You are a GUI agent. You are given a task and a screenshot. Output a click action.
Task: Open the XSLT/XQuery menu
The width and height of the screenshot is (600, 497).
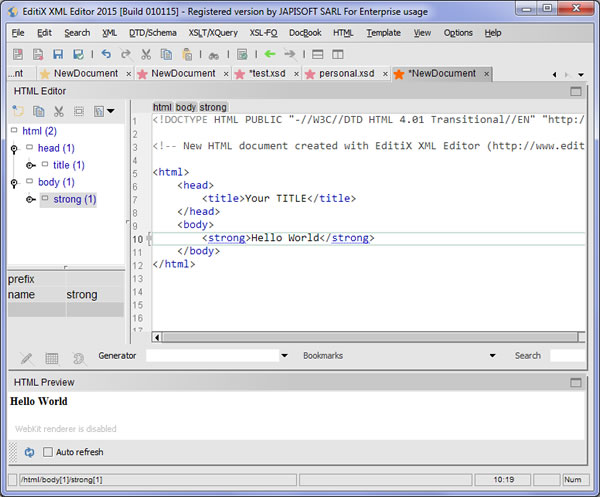point(213,33)
